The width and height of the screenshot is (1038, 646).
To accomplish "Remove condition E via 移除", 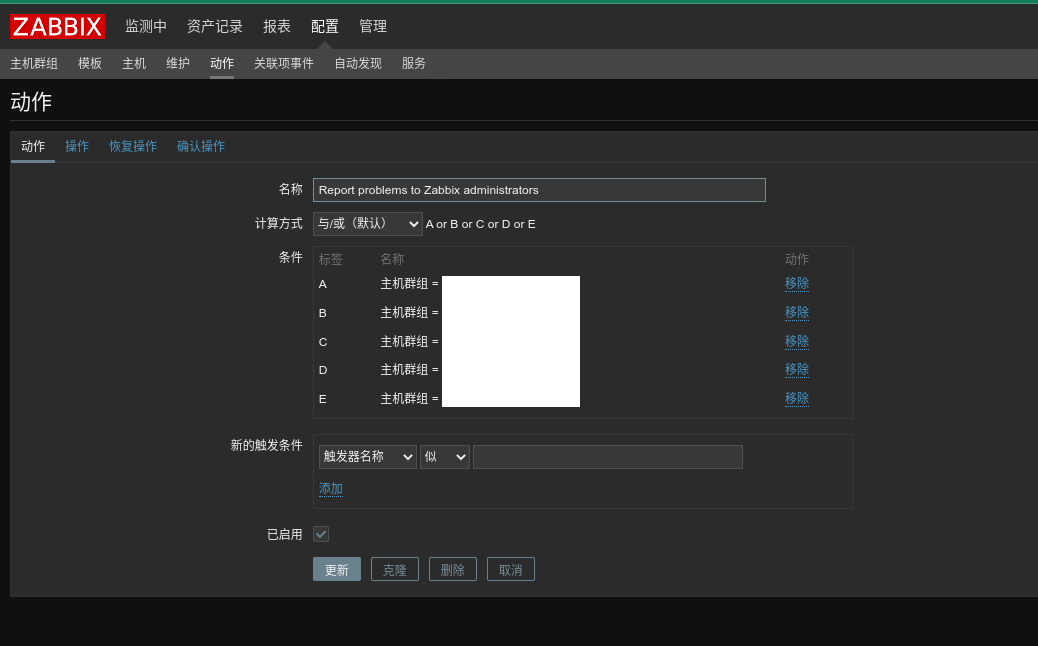I will click(796, 398).
